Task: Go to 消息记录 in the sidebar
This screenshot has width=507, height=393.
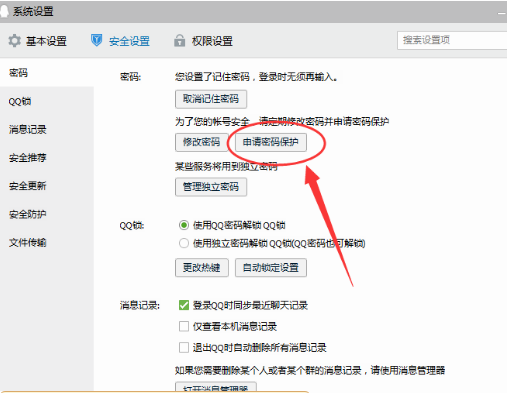Action: (x=28, y=129)
